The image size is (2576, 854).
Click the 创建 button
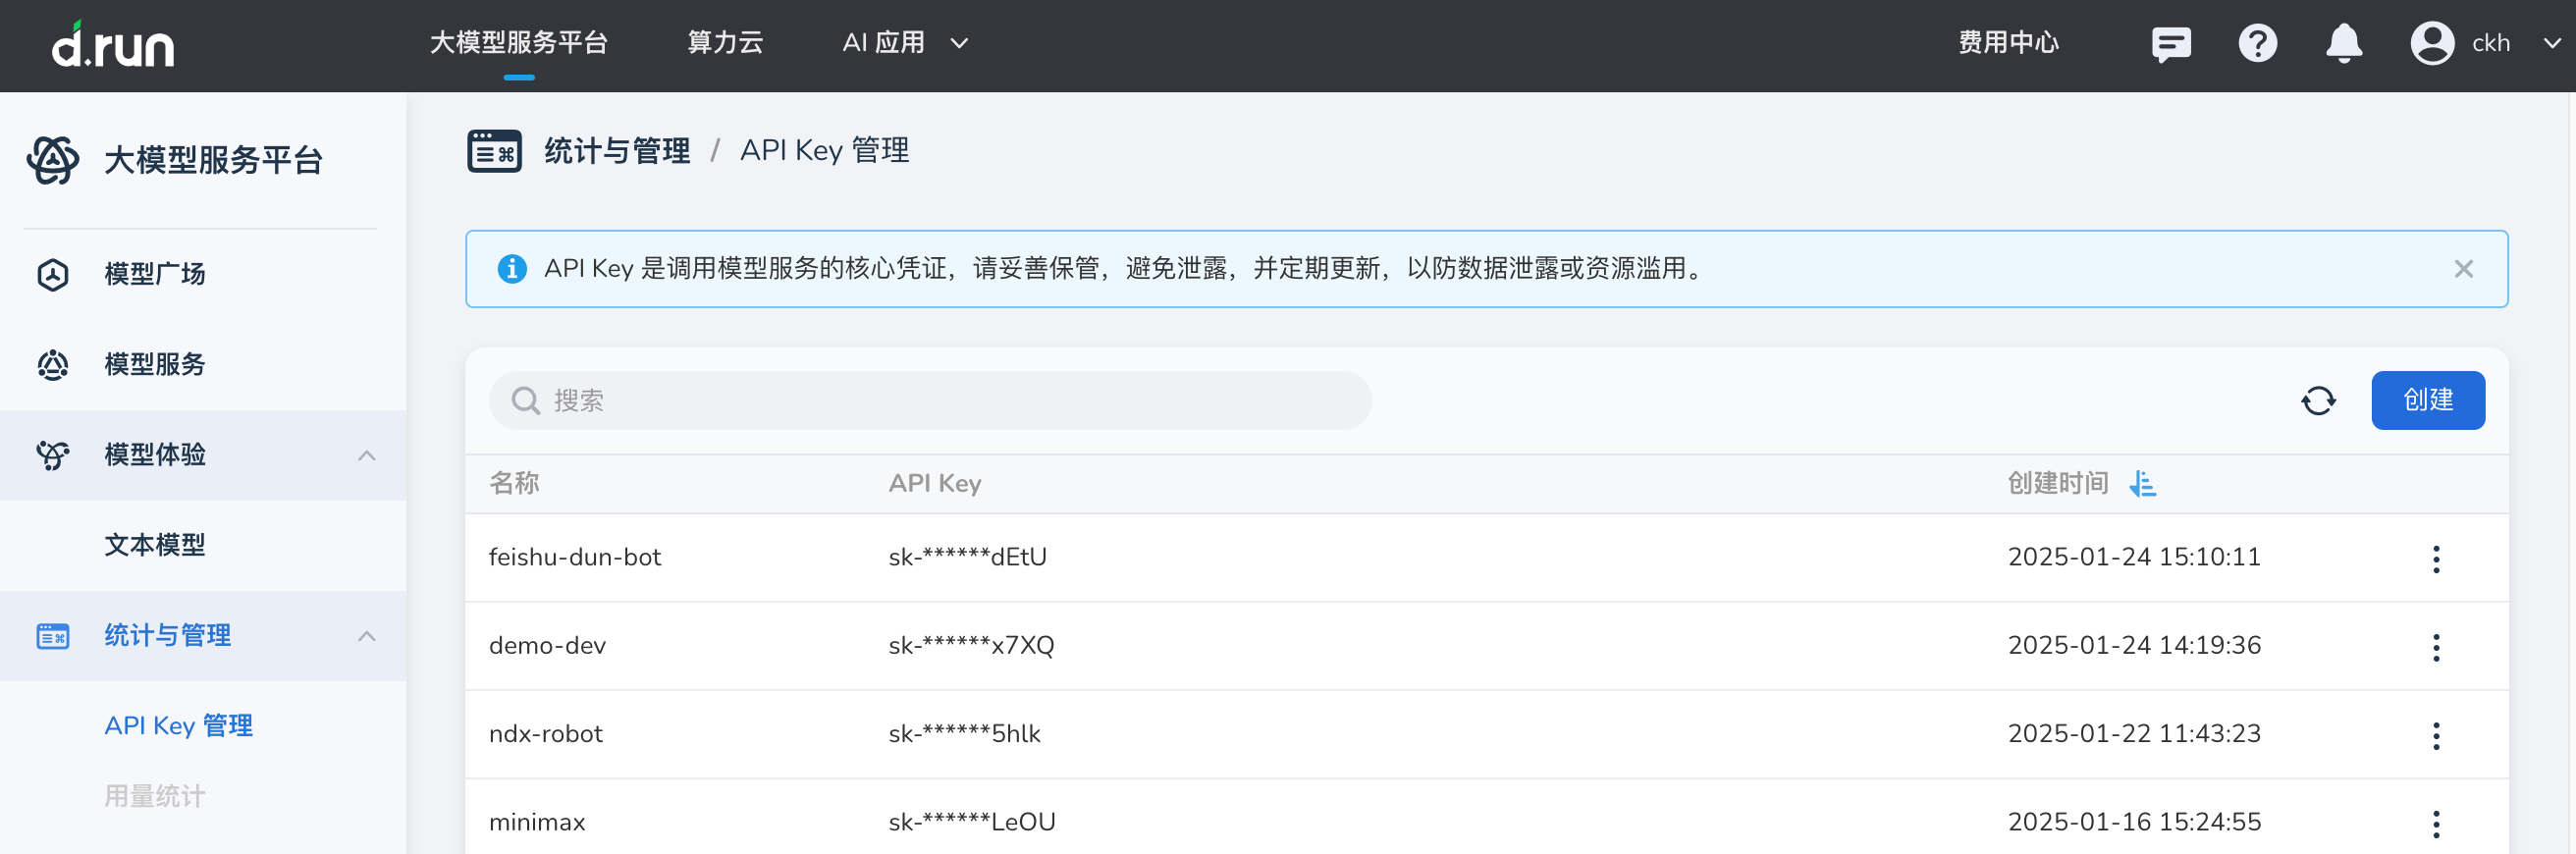pos(2427,401)
